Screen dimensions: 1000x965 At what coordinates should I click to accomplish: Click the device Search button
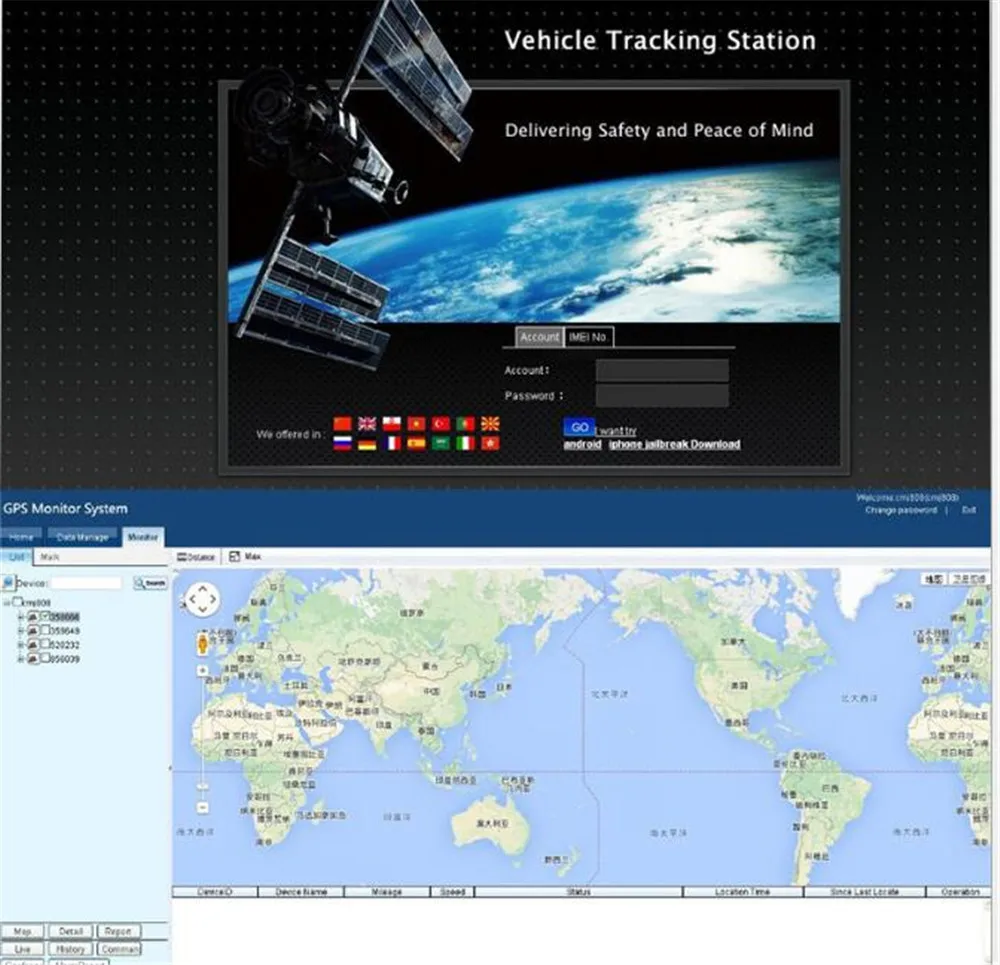[x=151, y=583]
